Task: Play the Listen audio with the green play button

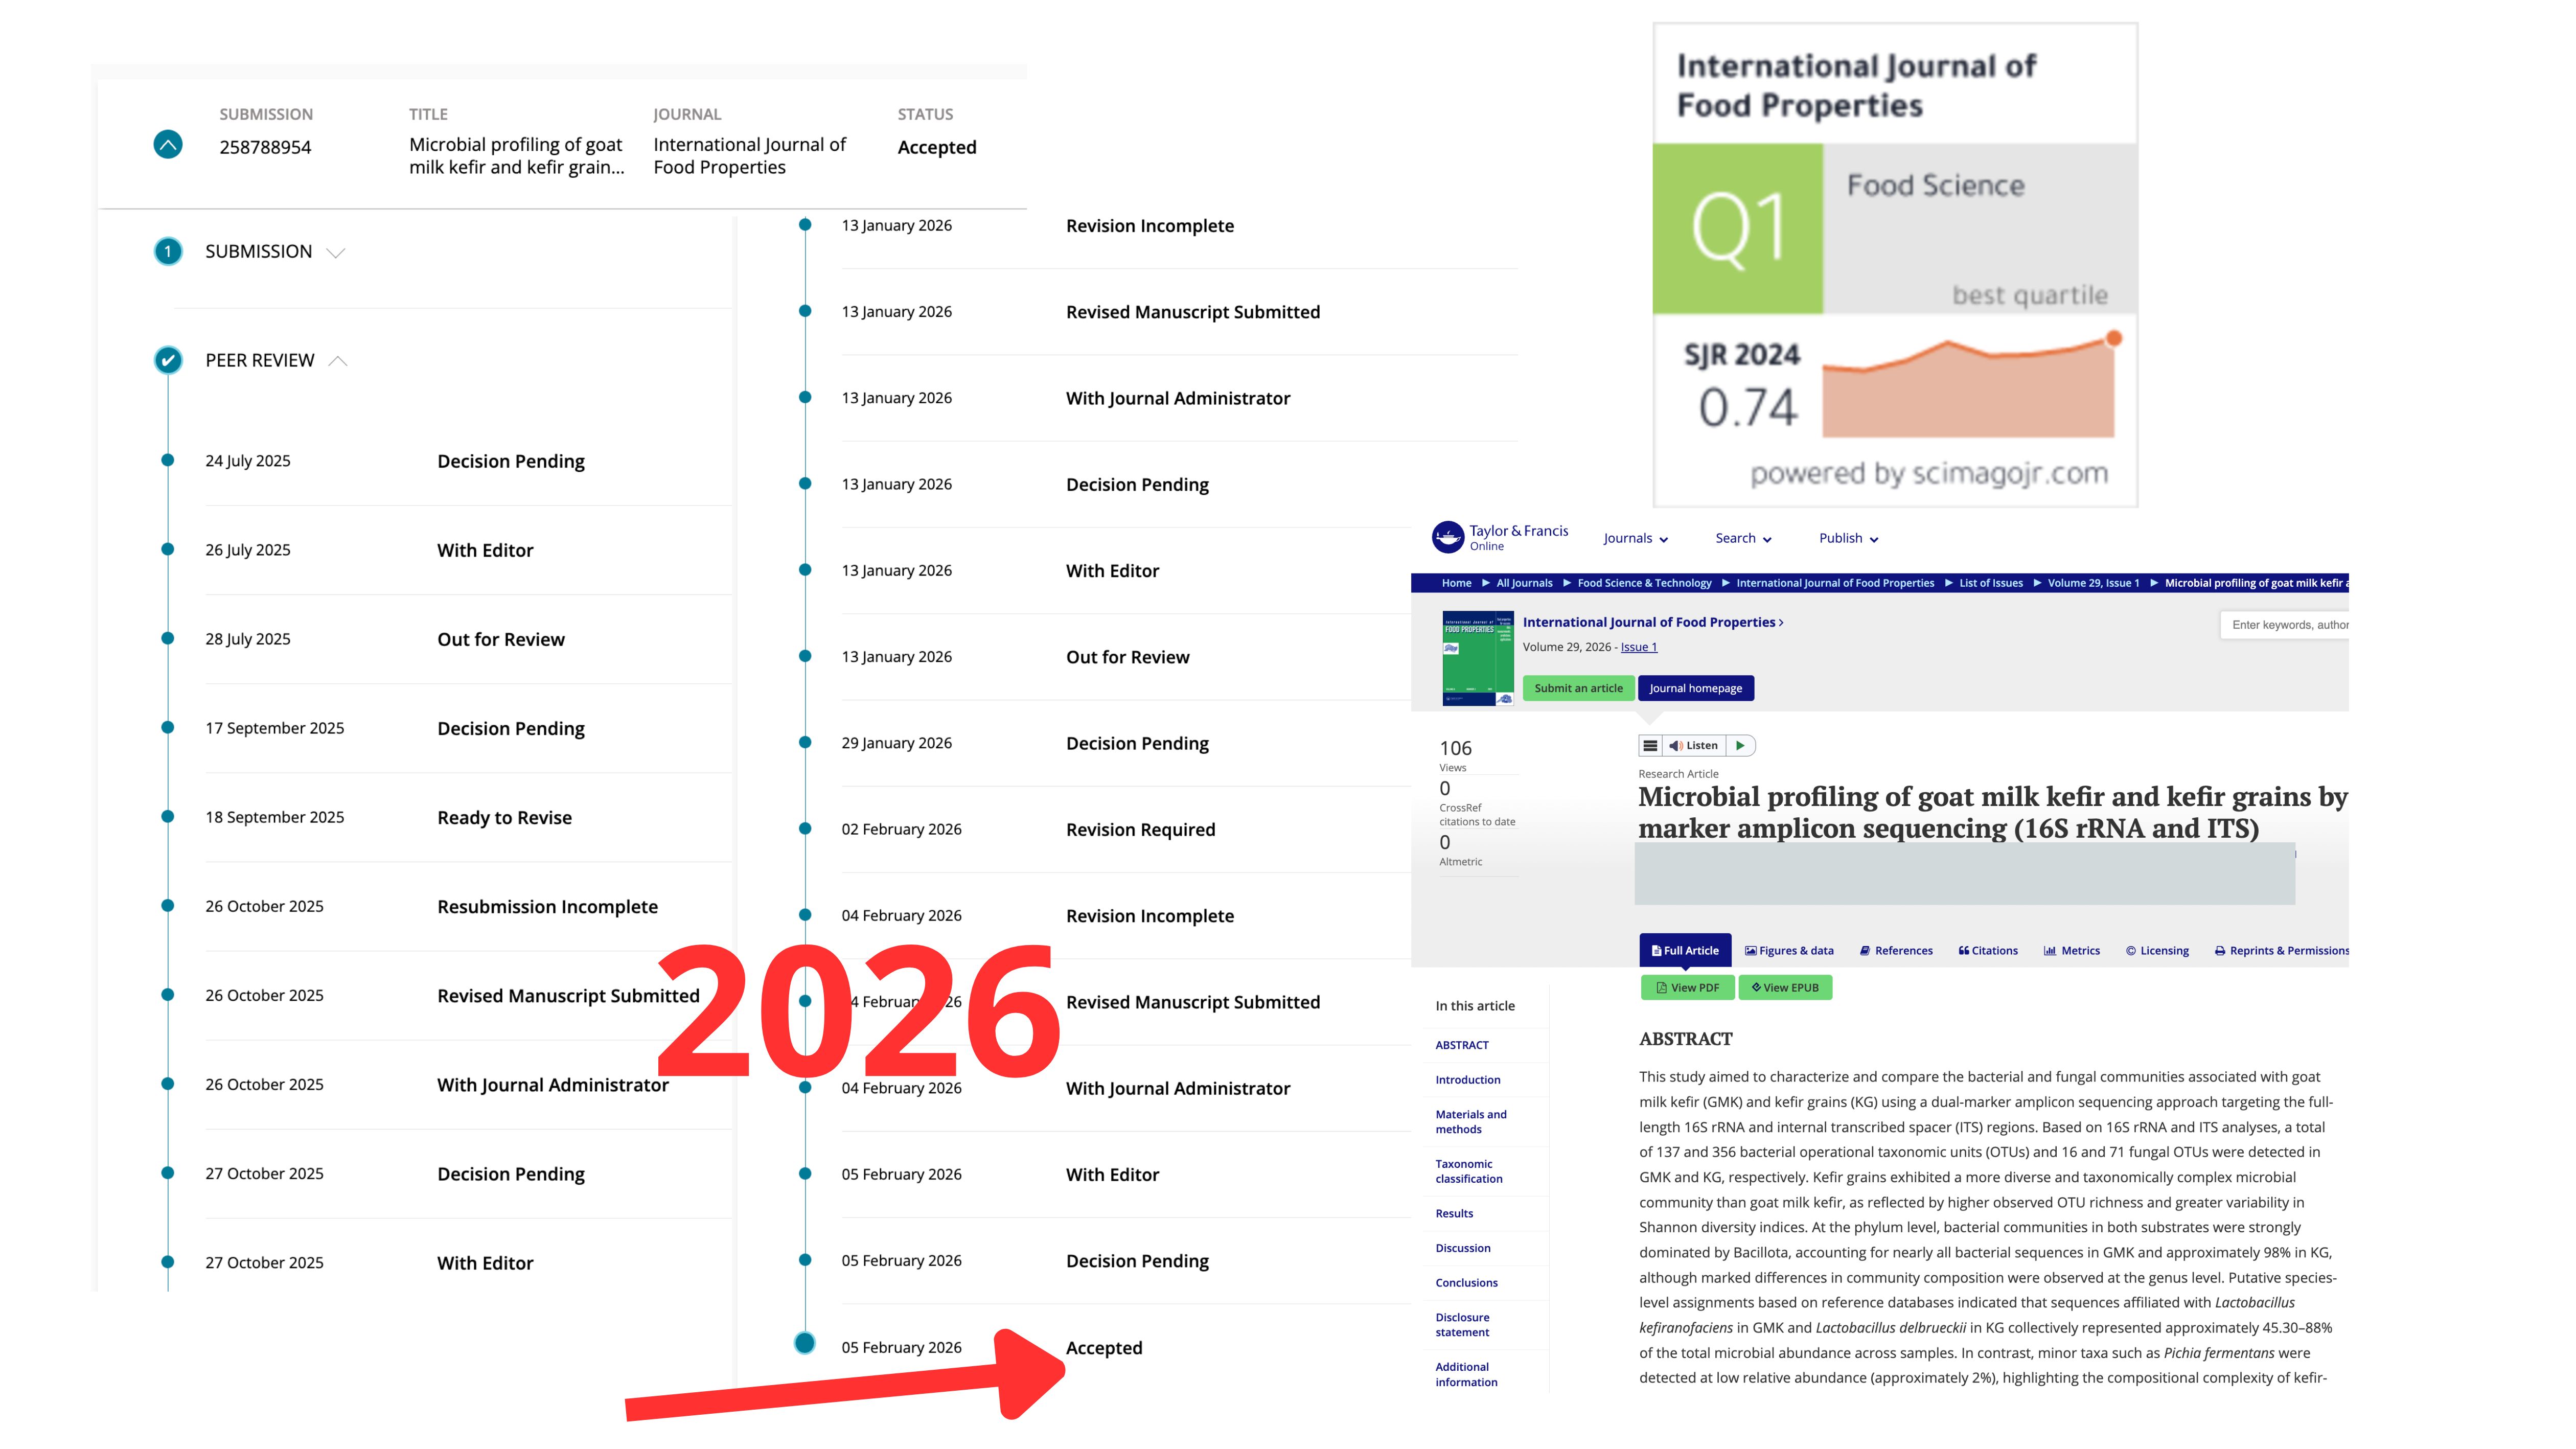Action: [1740, 745]
